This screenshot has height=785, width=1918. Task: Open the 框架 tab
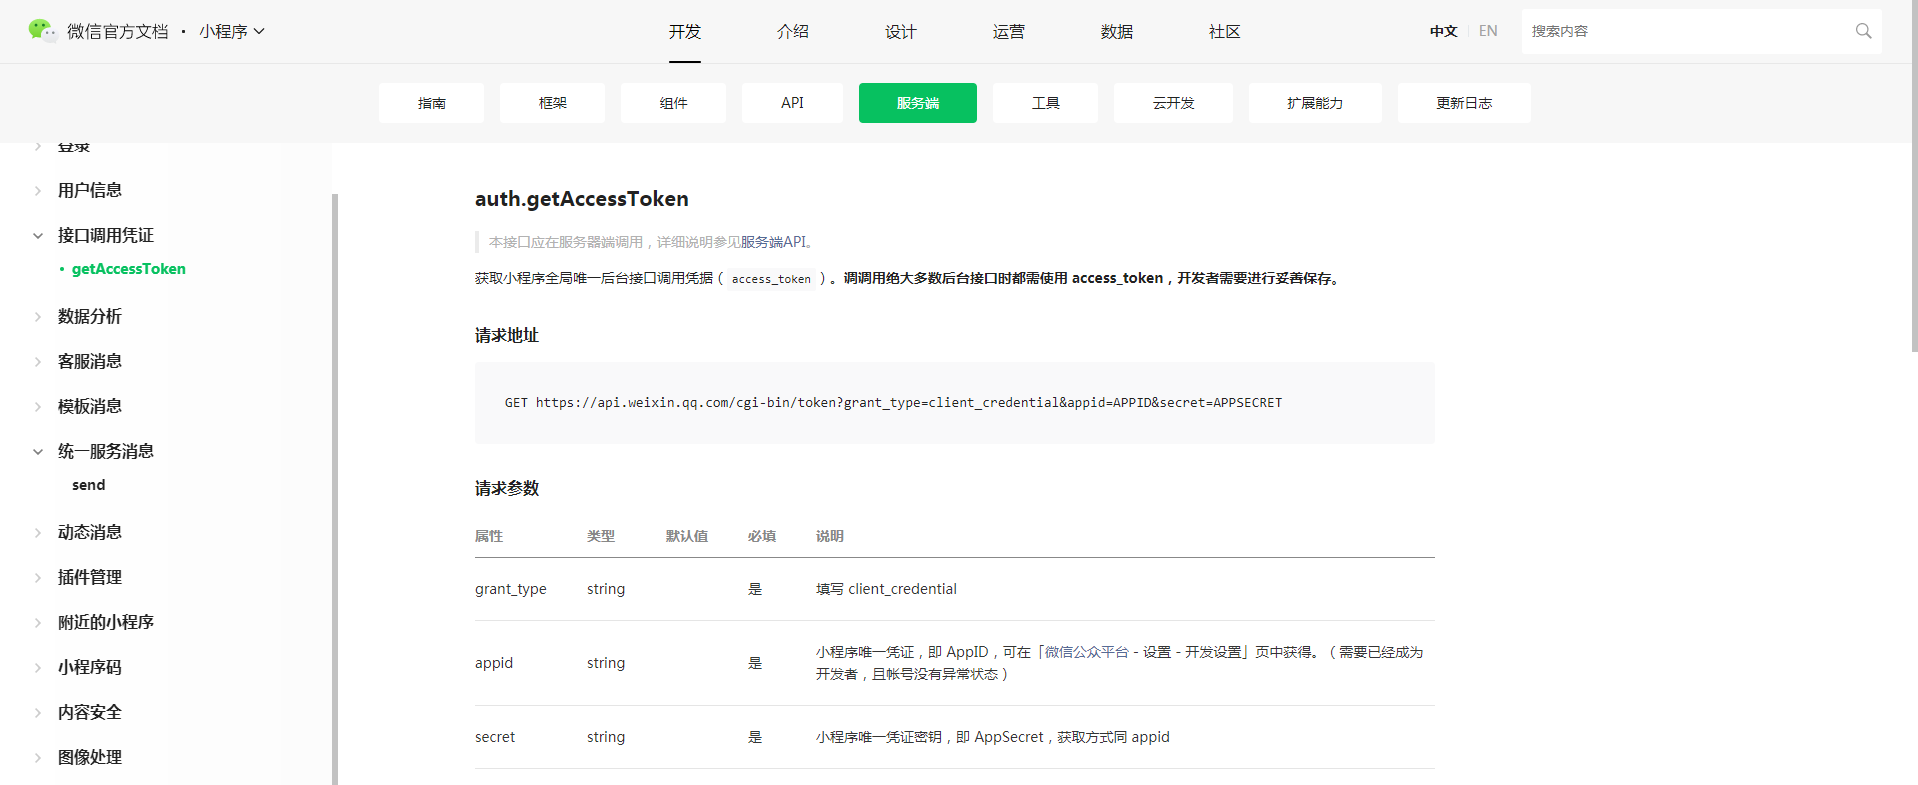pyautogui.click(x=552, y=103)
